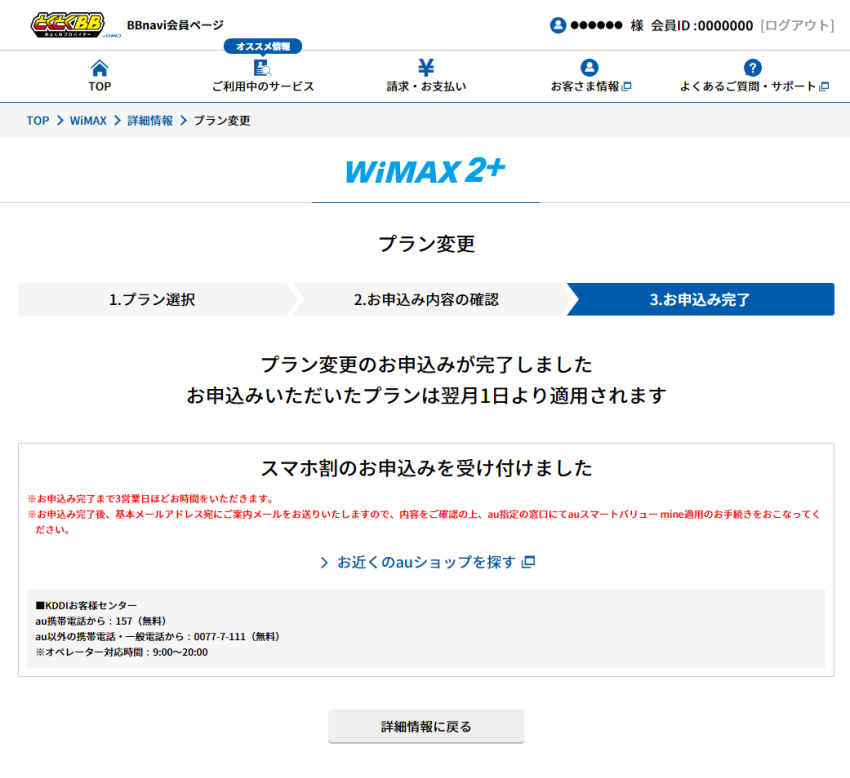Click the よくあるご質問・サポート question mark icon
Viewport: 850px width, 778px height.
(x=751, y=68)
